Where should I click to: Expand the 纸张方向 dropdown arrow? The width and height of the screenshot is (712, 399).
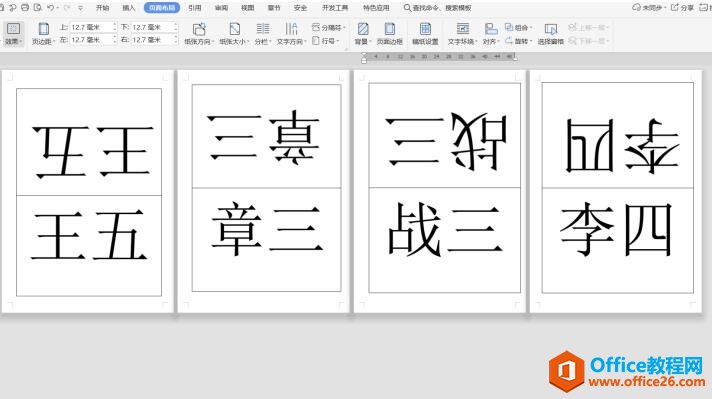point(212,42)
